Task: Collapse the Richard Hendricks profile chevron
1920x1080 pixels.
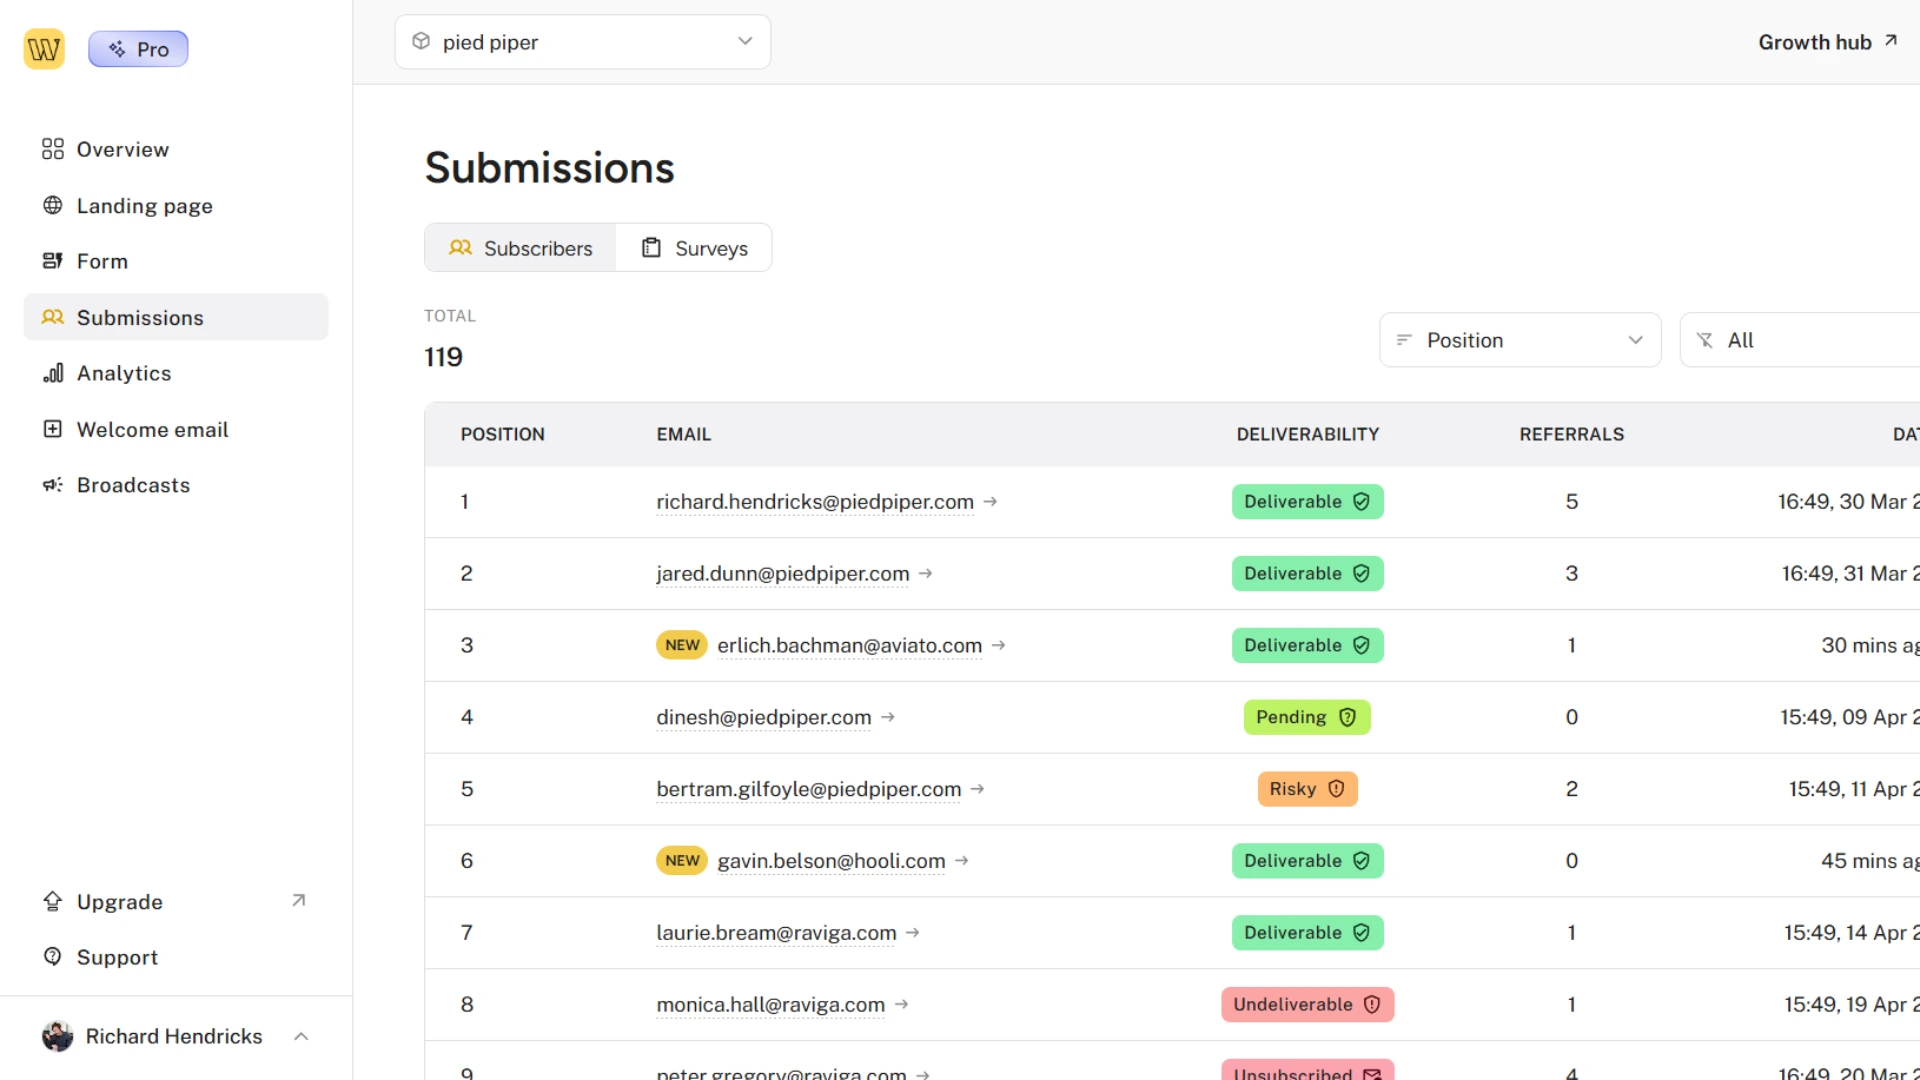Action: tap(301, 1037)
